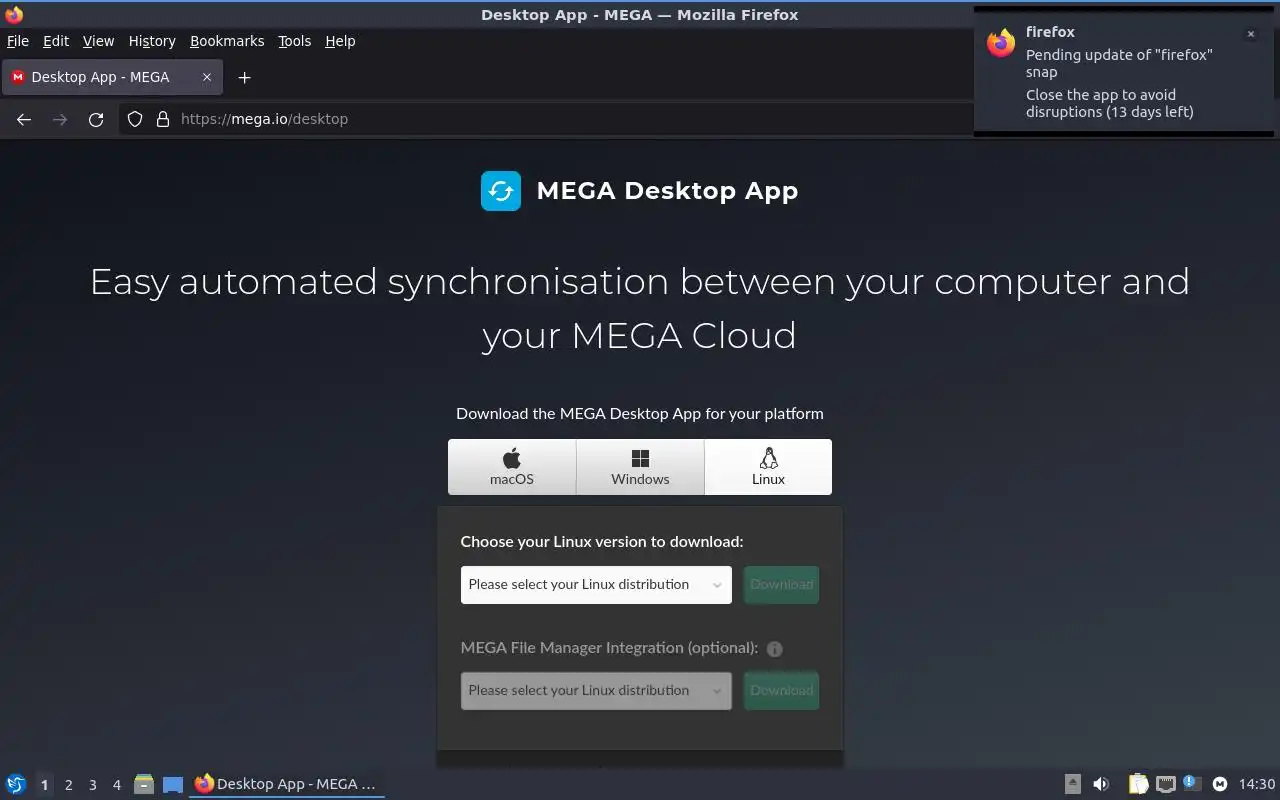1280x800 pixels.
Task: Select the Linux platform tab
Action: click(x=768, y=467)
